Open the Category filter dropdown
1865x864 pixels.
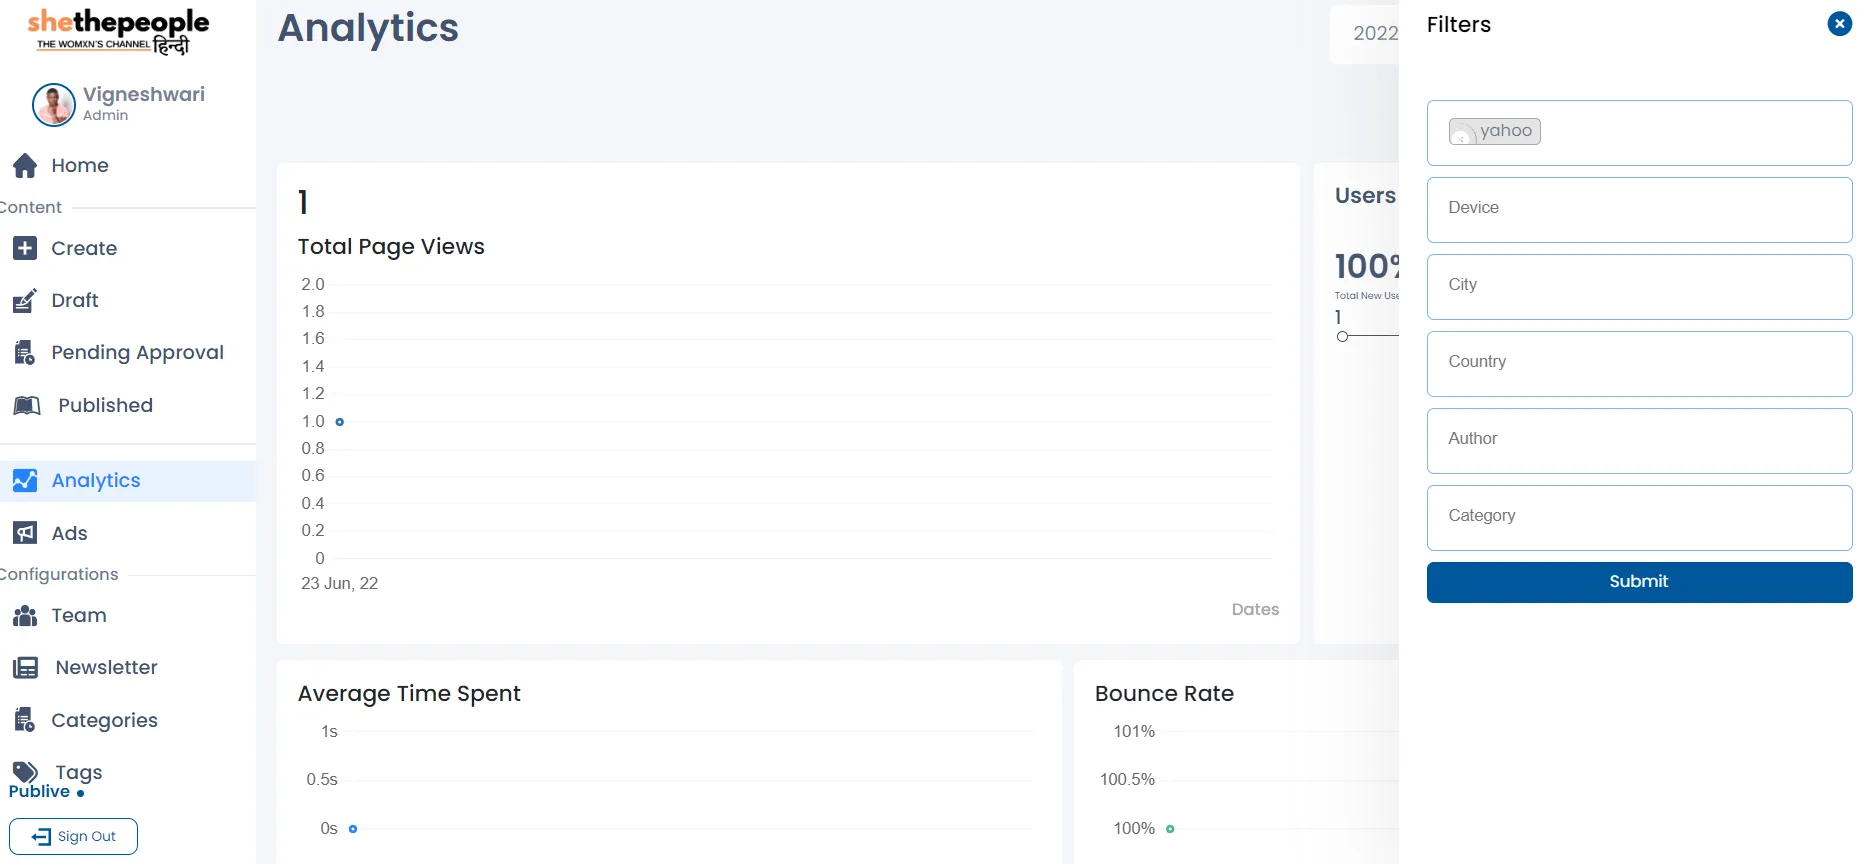[x=1639, y=517]
